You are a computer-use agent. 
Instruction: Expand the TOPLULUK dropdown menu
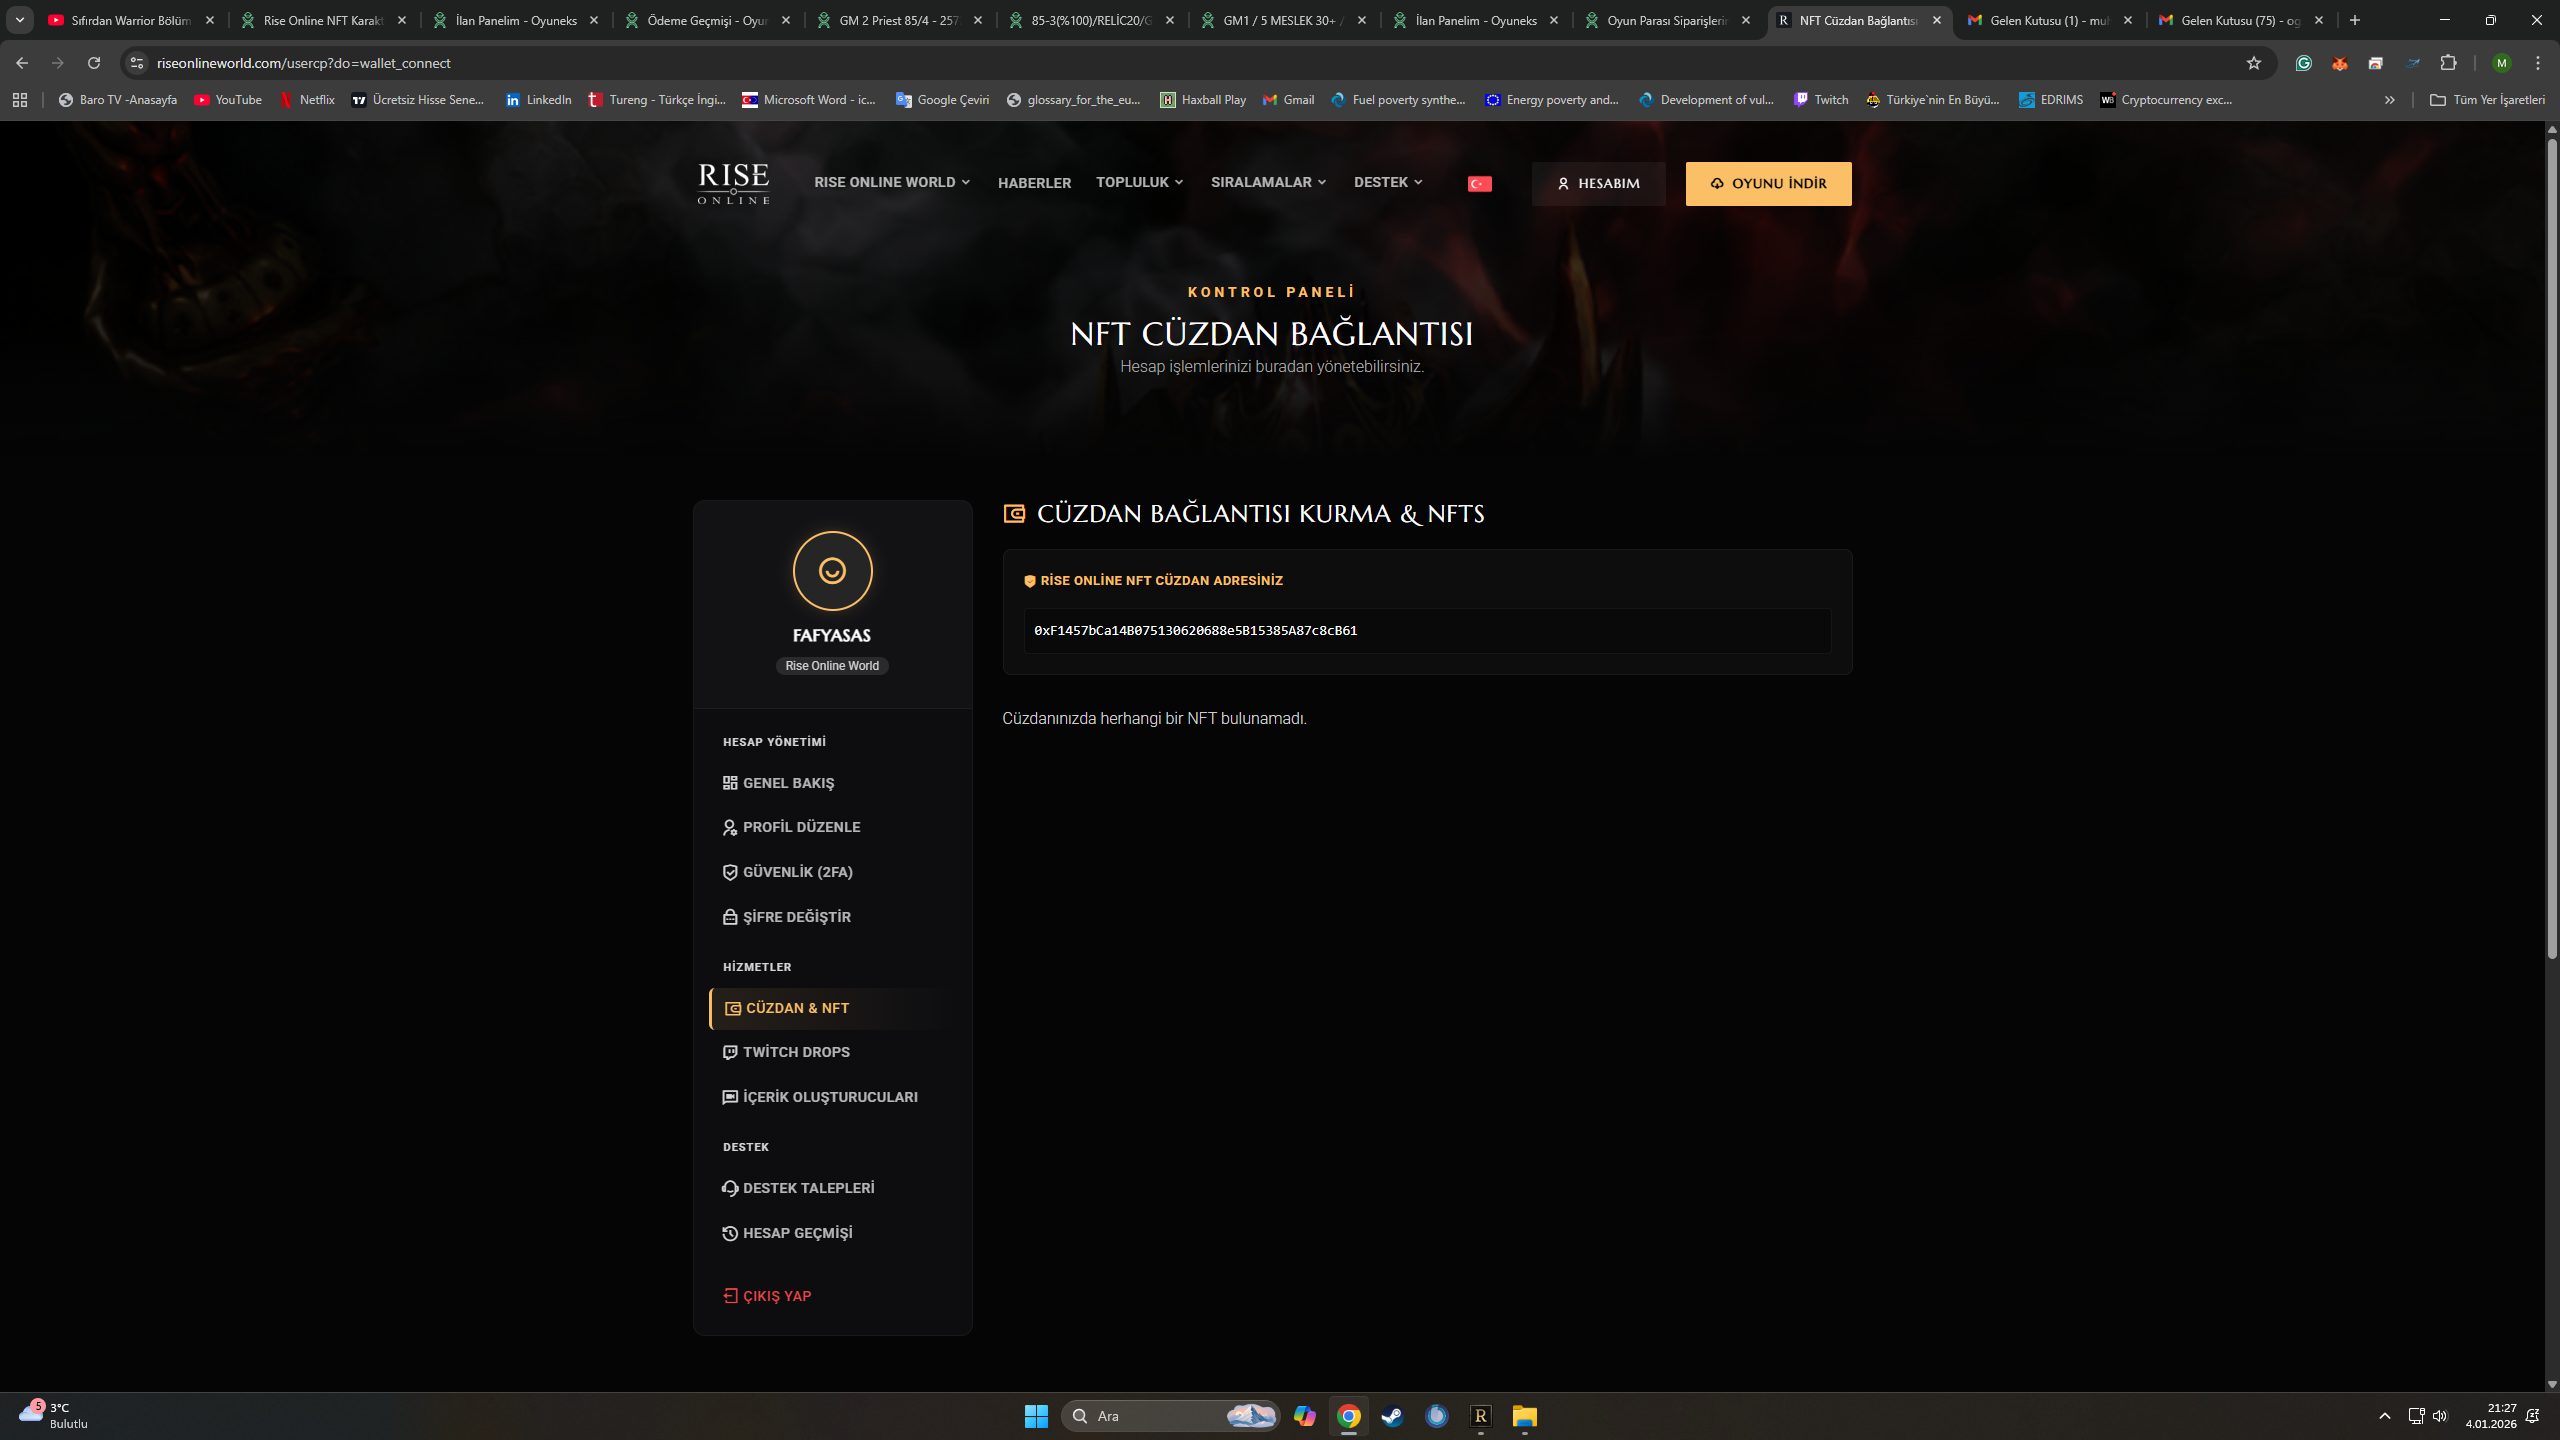tap(1140, 182)
